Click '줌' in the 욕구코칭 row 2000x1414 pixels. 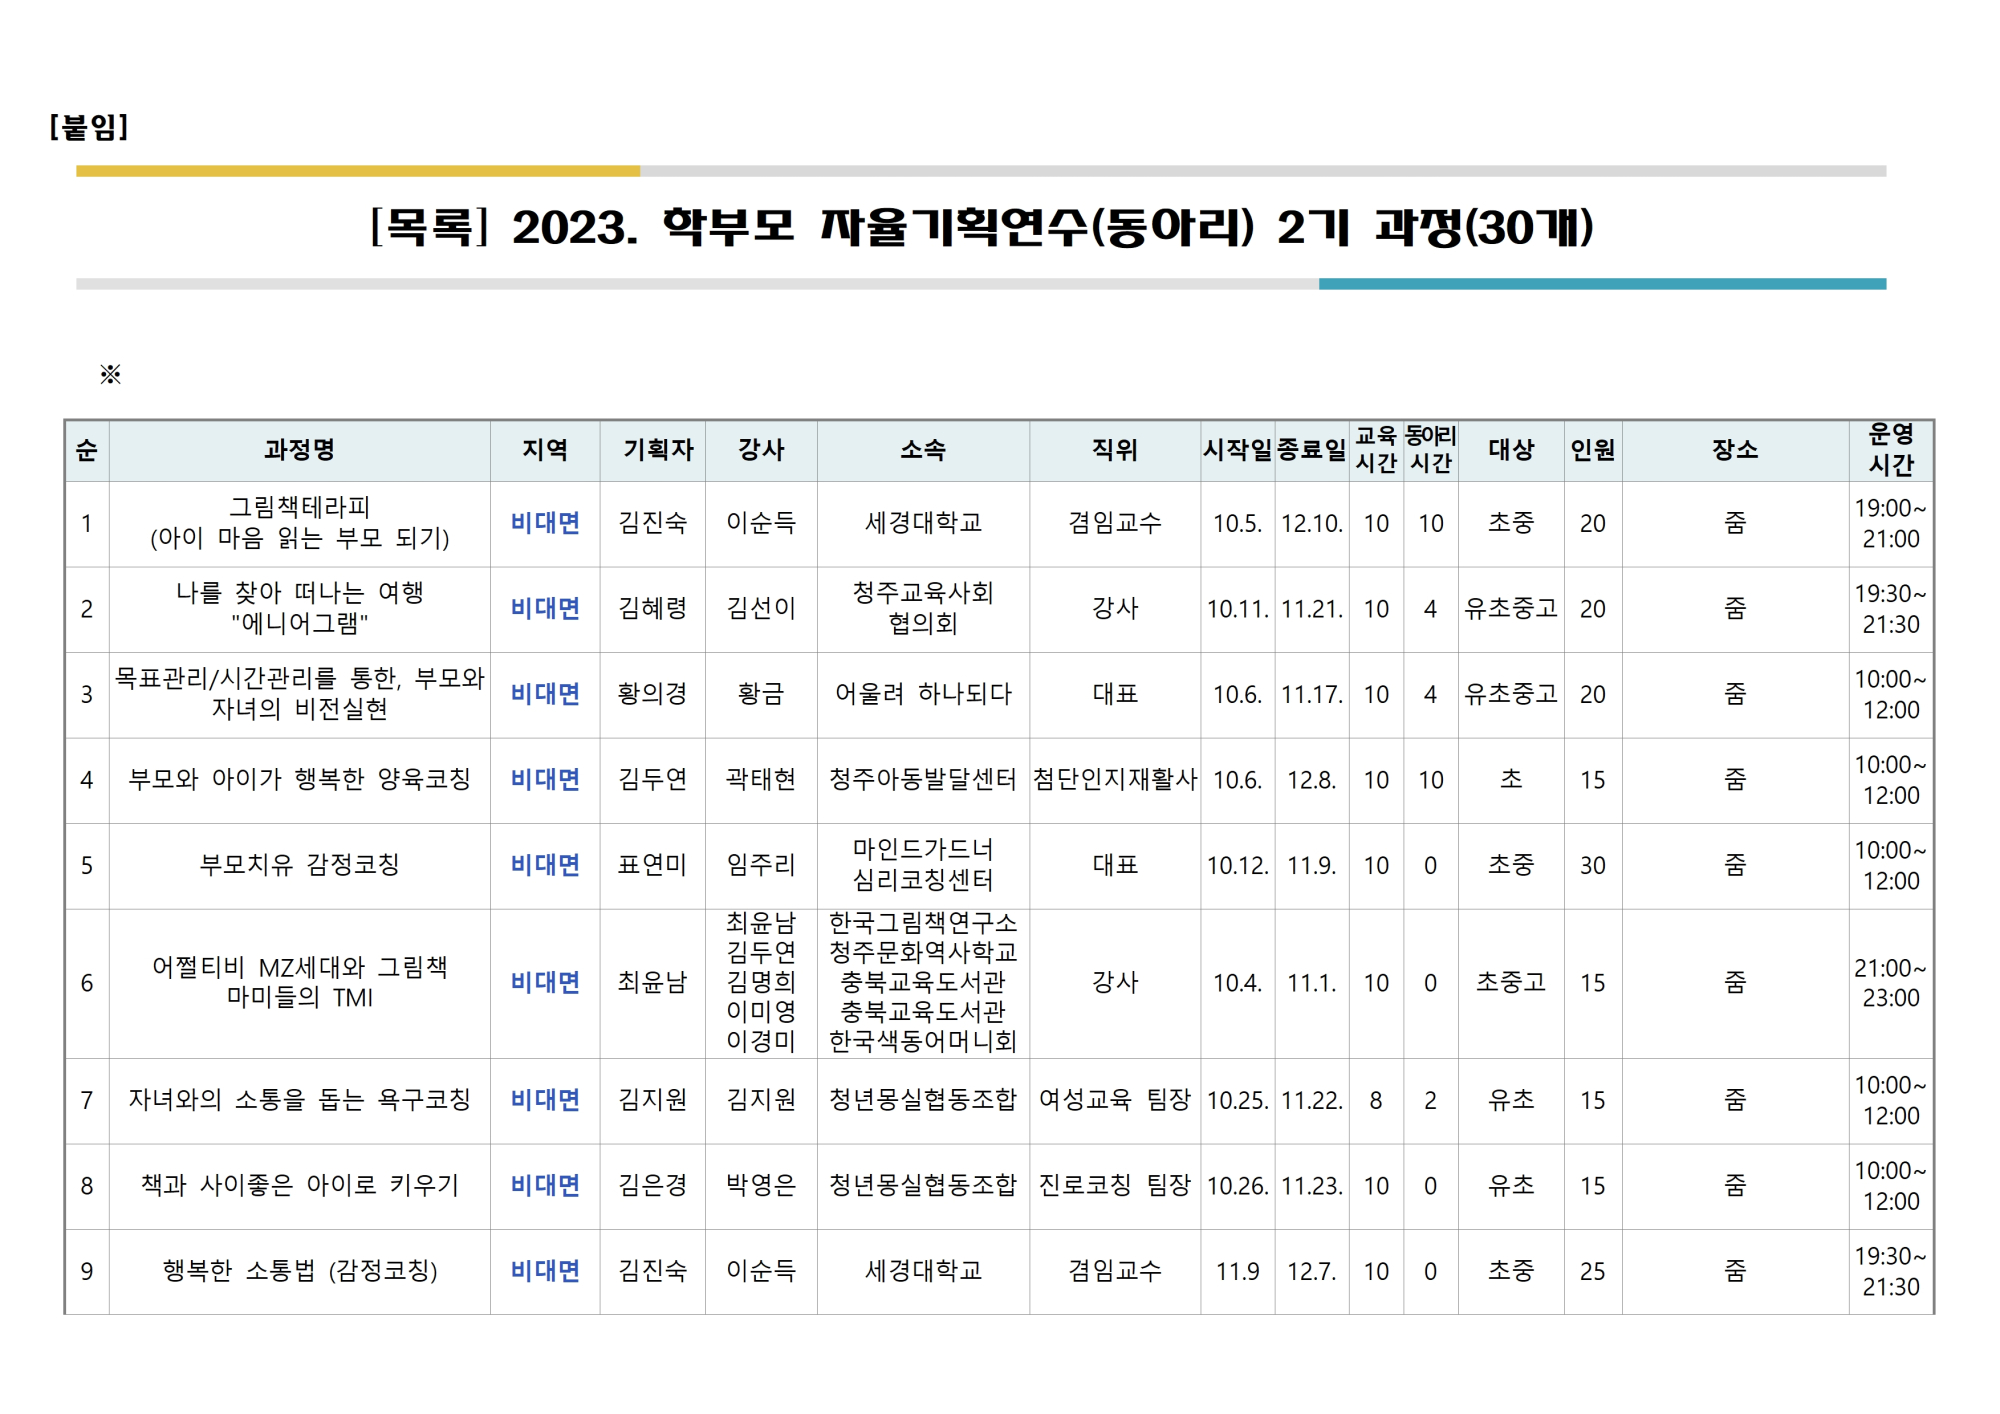click(1735, 1100)
